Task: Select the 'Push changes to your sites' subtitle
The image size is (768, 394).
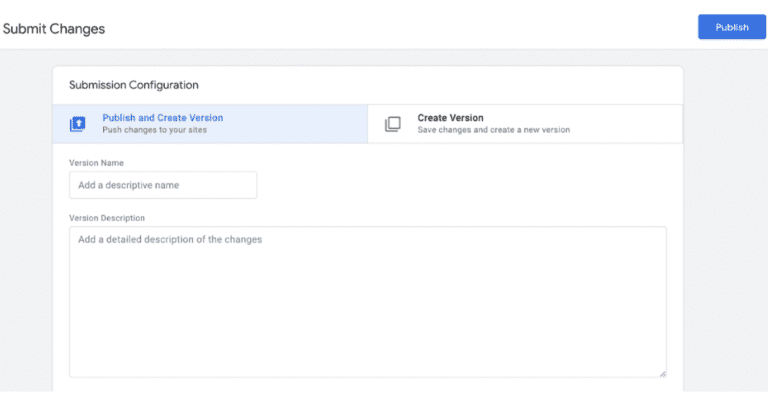Action: point(154,130)
